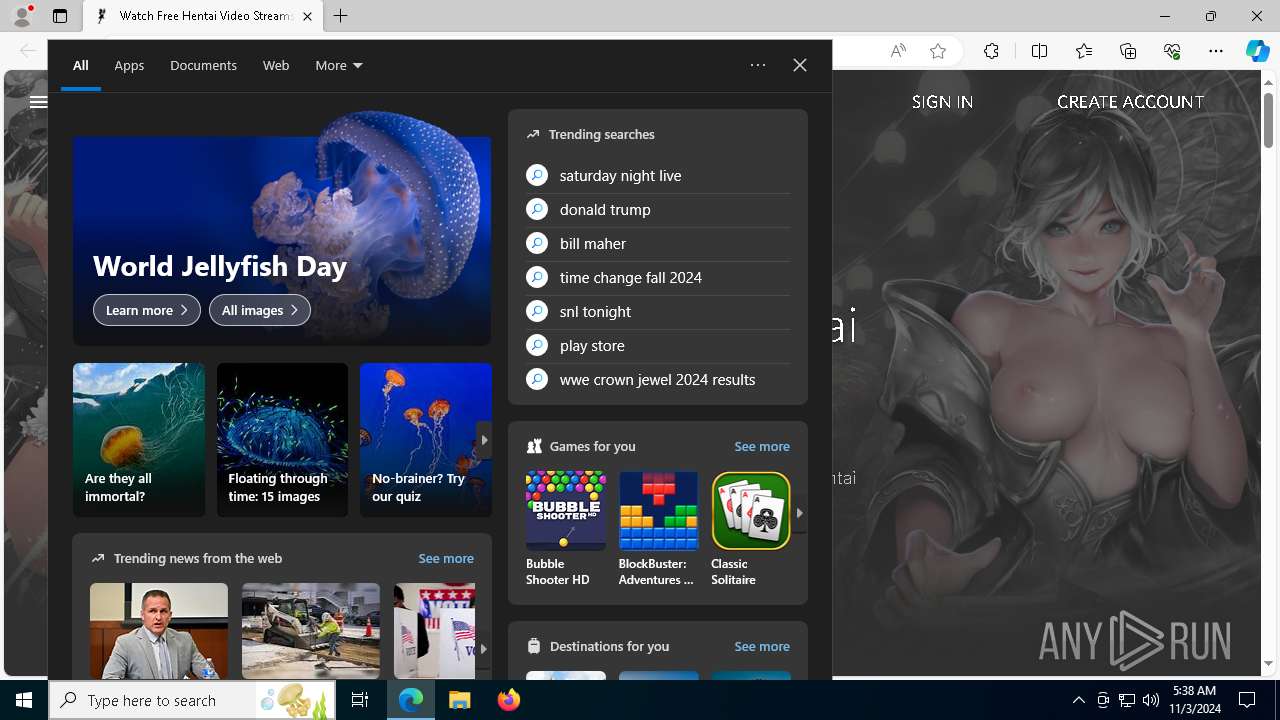Open 'Are they all immortal?' card

[x=139, y=440]
